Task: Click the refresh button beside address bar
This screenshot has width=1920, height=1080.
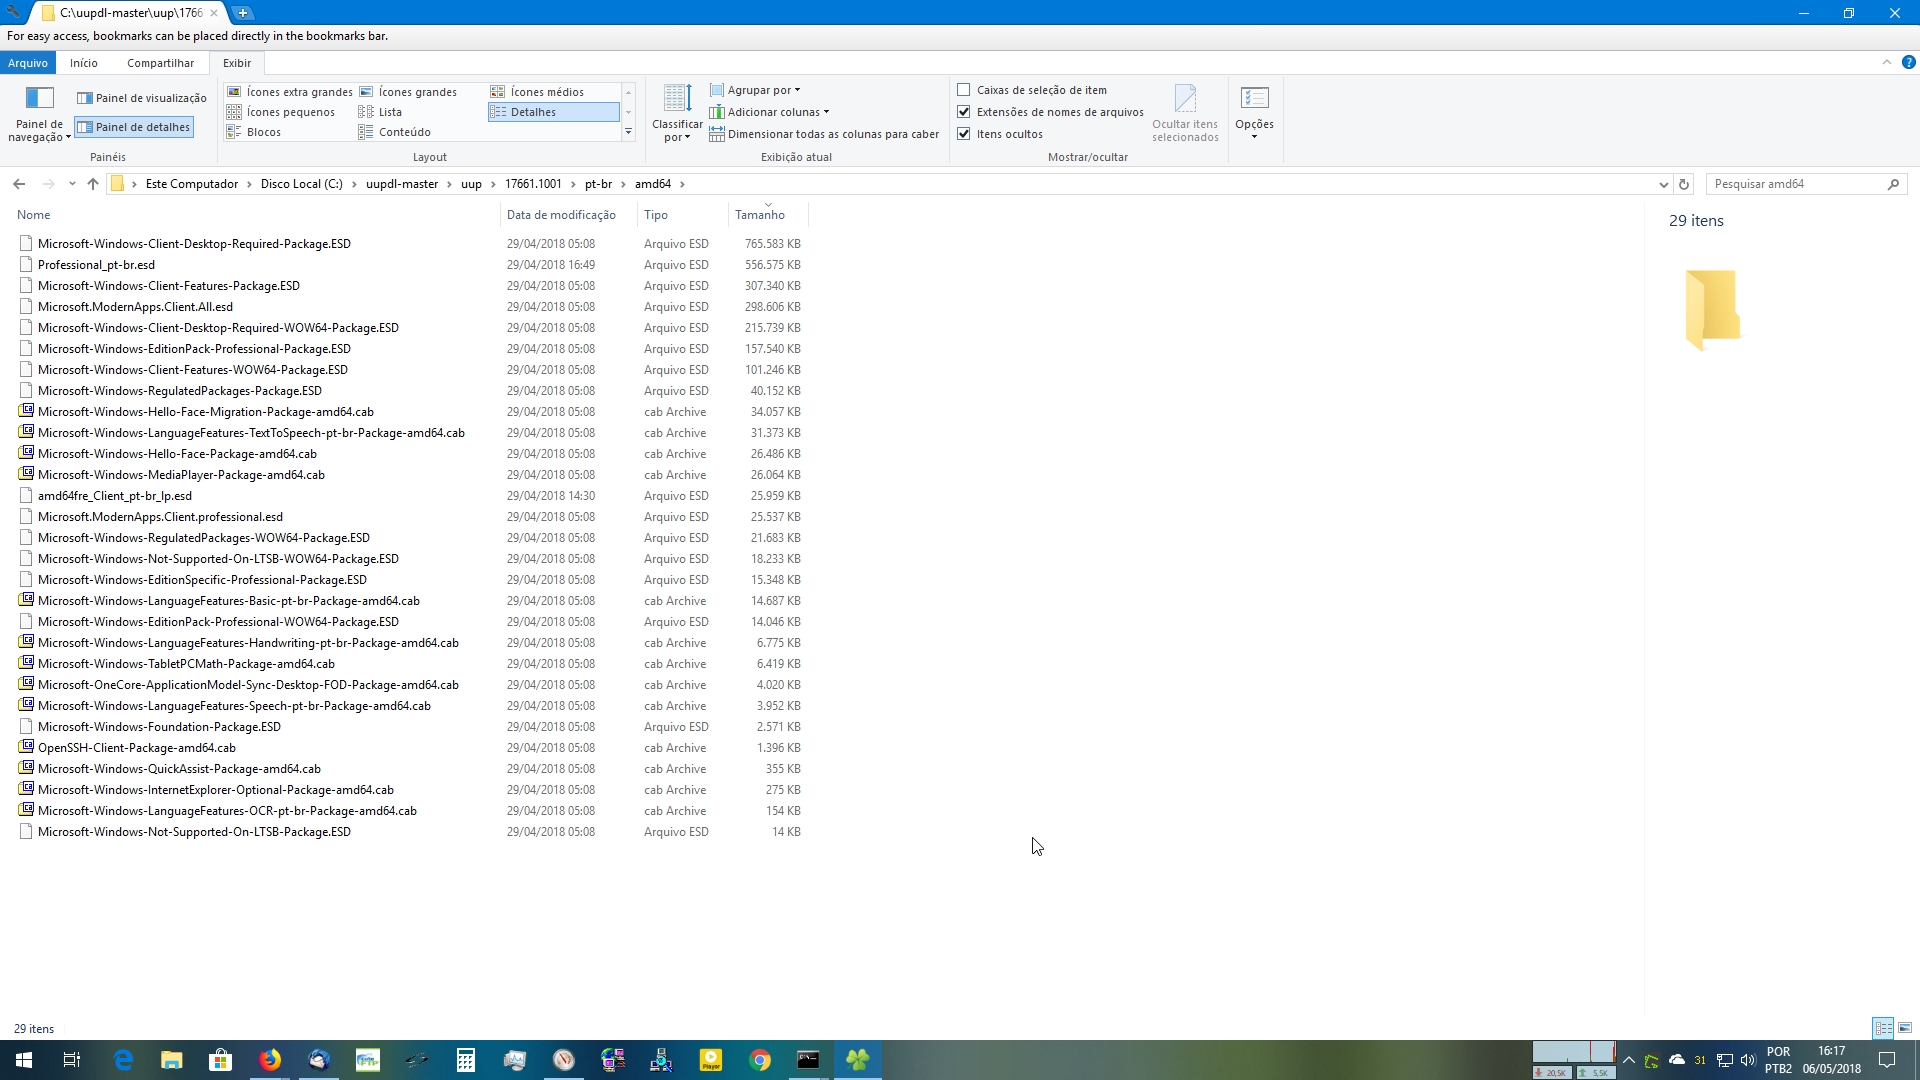Action: pyautogui.click(x=1684, y=184)
